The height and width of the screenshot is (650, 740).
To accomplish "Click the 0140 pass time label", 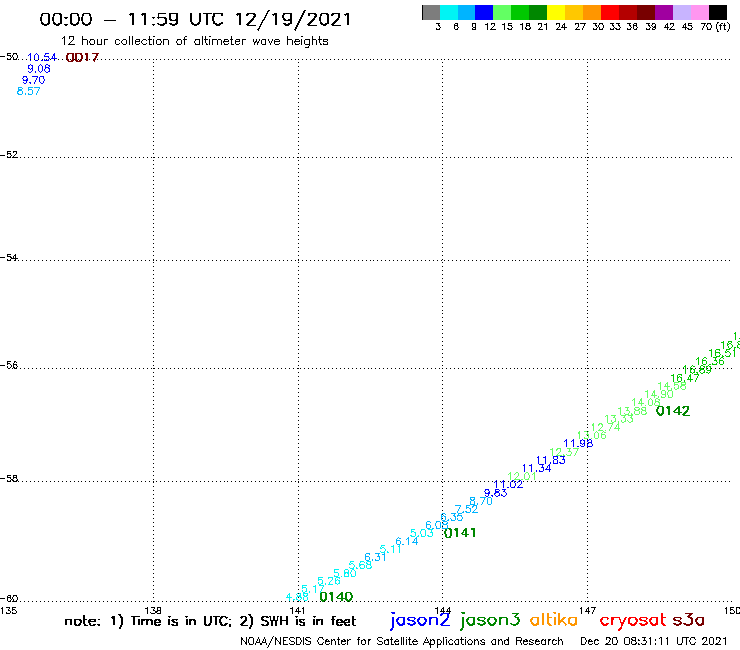I will (336, 597).
